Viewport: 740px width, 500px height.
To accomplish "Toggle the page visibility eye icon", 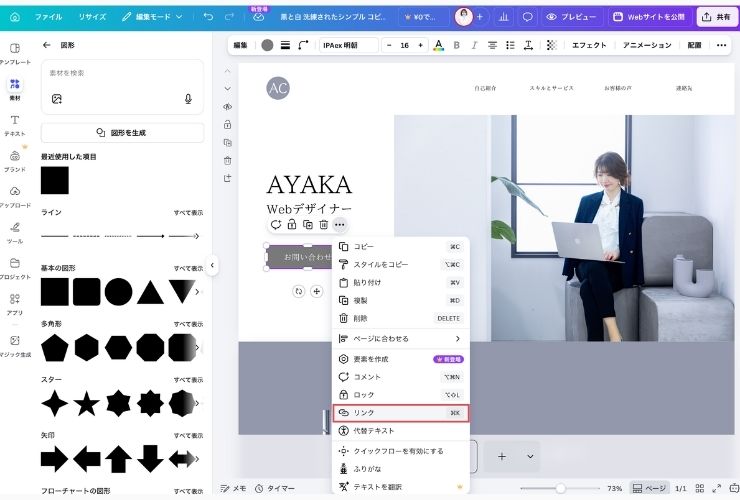I will (228, 106).
